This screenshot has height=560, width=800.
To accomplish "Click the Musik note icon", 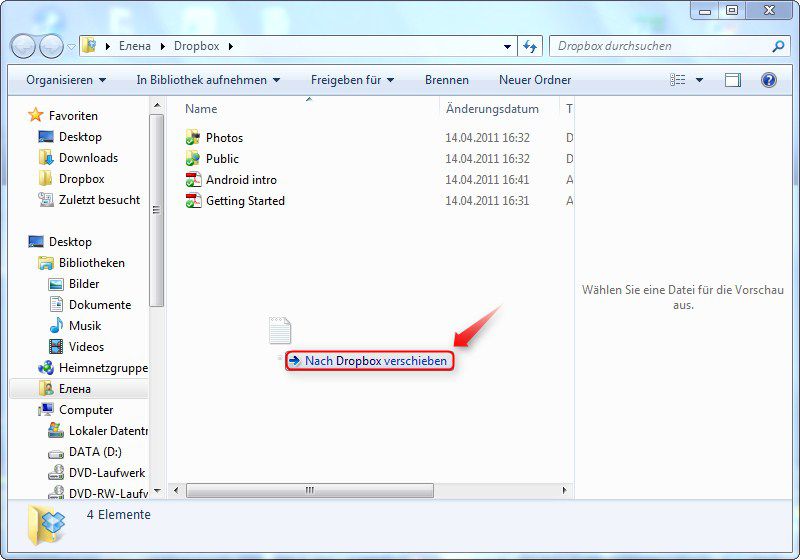I will tap(56, 325).
